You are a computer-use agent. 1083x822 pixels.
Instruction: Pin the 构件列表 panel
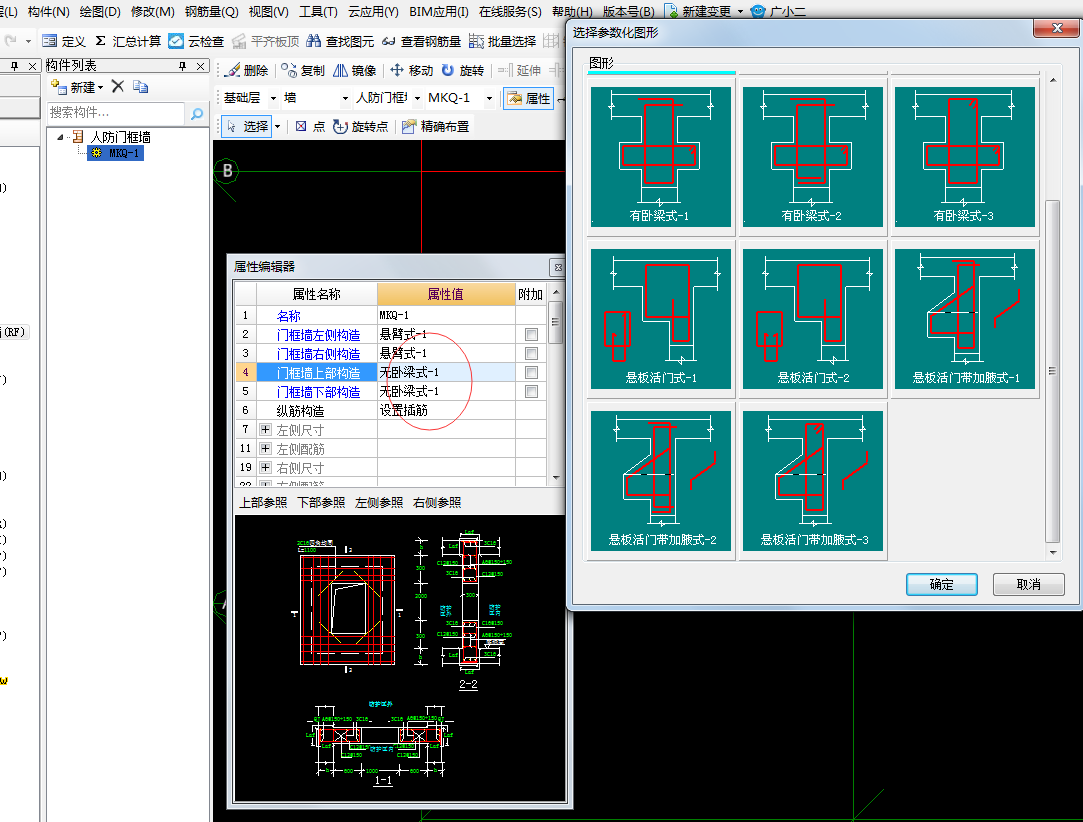(x=182, y=66)
